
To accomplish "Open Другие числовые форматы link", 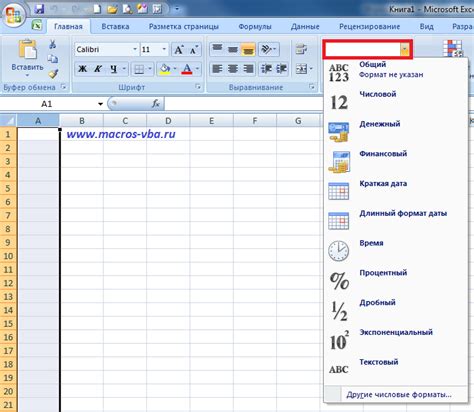I will point(399,395).
